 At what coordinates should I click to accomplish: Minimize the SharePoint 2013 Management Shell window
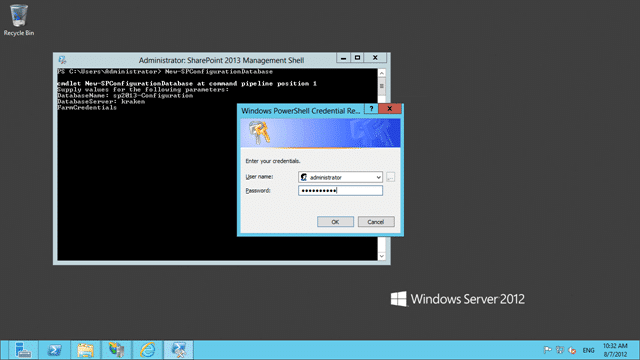click(x=343, y=58)
